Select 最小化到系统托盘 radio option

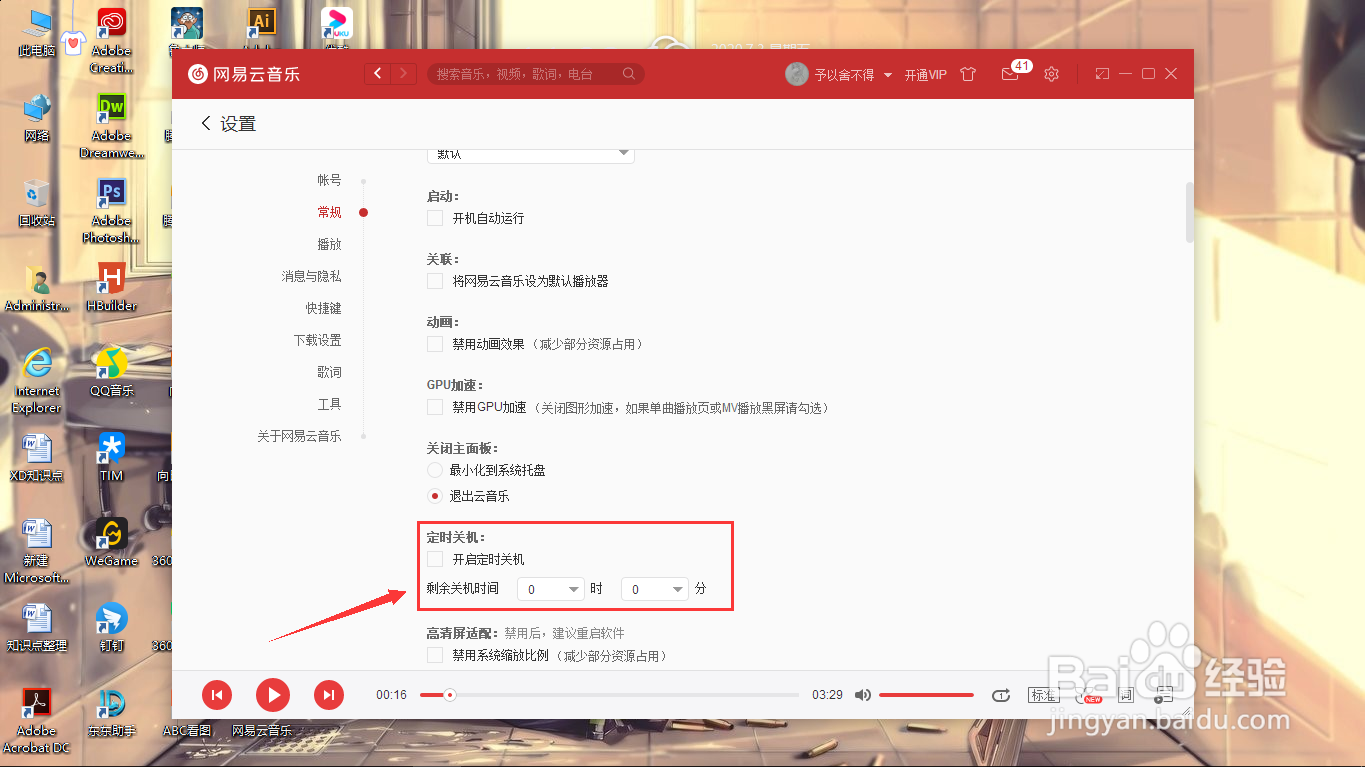(x=435, y=470)
